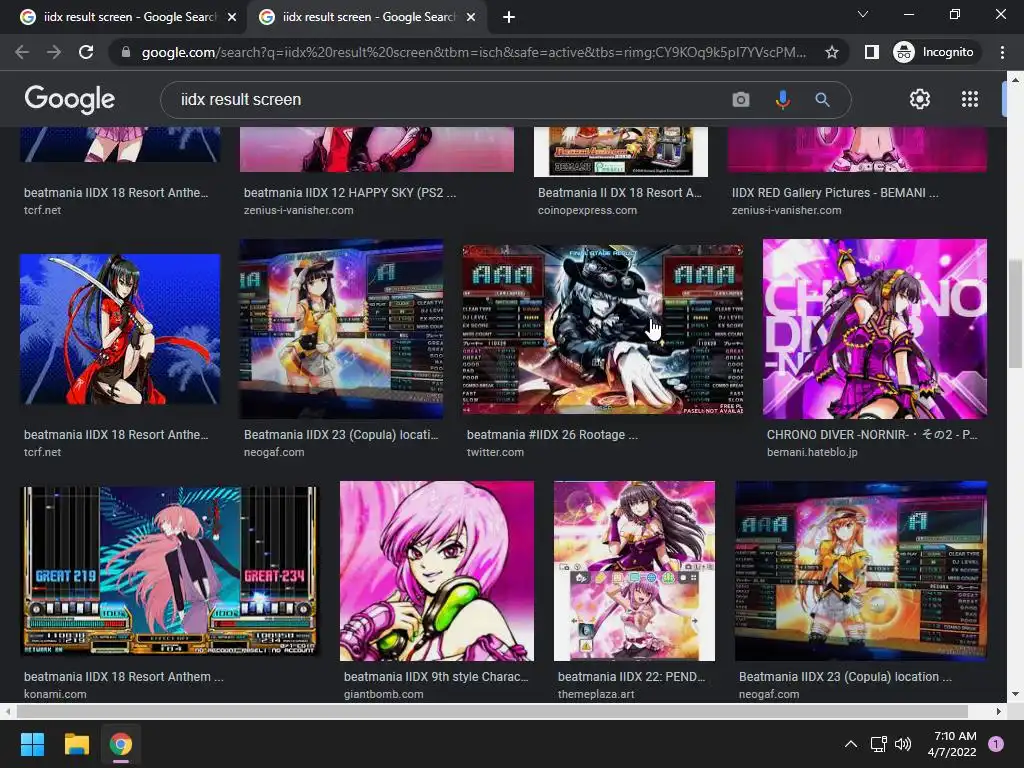Screen dimensions: 1024x768
Task: Close the first browser tab
Action: tap(232, 17)
